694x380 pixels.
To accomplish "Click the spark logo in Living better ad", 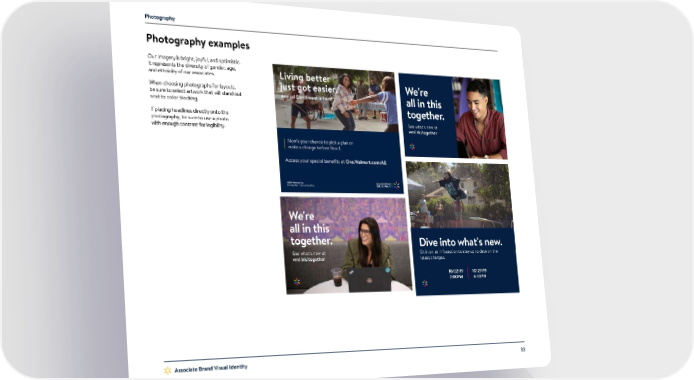I will tap(397, 185).
